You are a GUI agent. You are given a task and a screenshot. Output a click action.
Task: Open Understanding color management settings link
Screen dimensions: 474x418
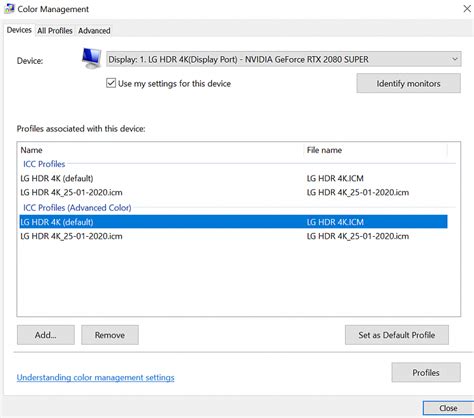[x=96, y=378]
